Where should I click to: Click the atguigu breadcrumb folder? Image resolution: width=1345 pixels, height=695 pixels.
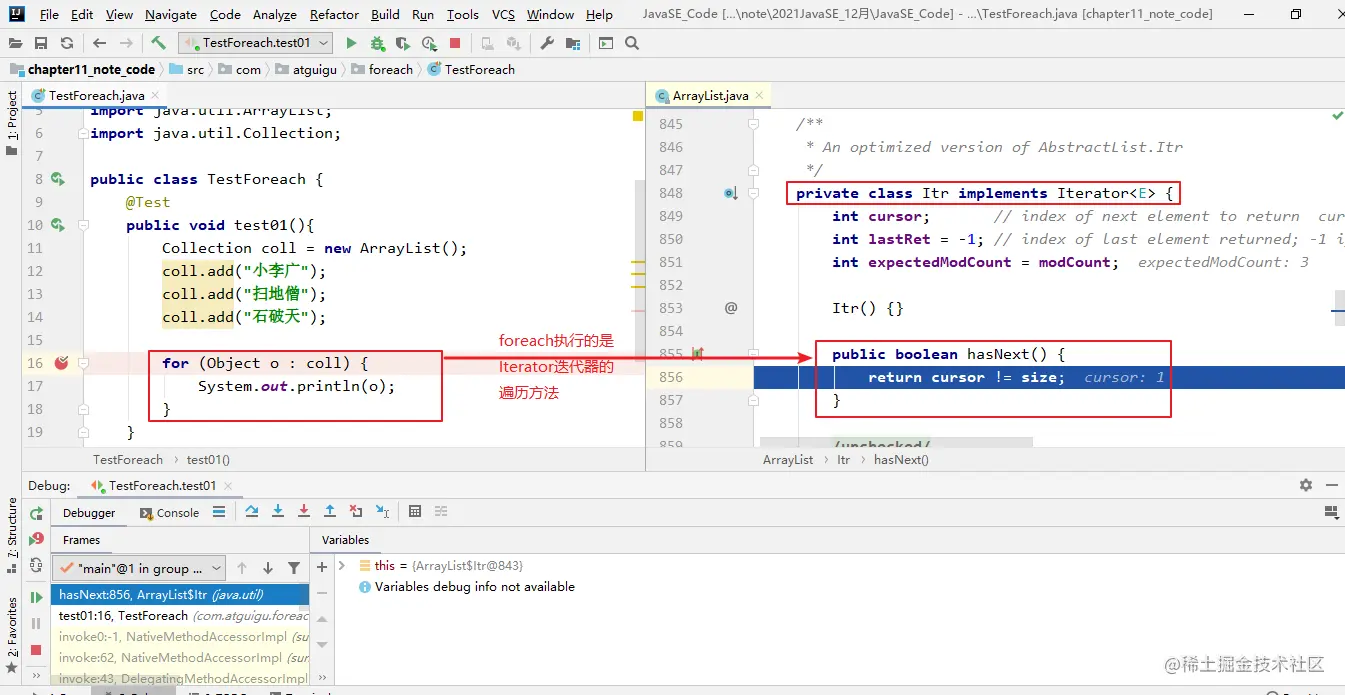pos(306,69)
